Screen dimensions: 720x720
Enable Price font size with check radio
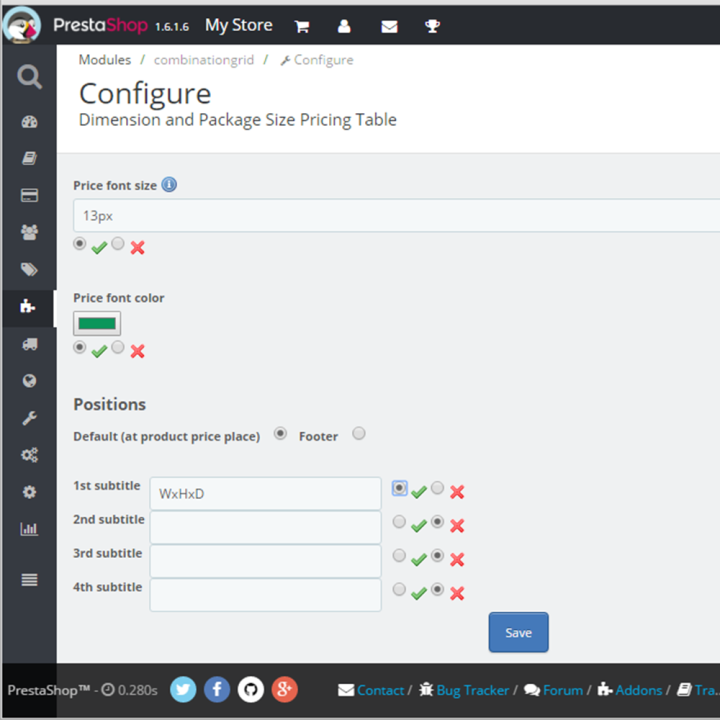pos(79,243)
